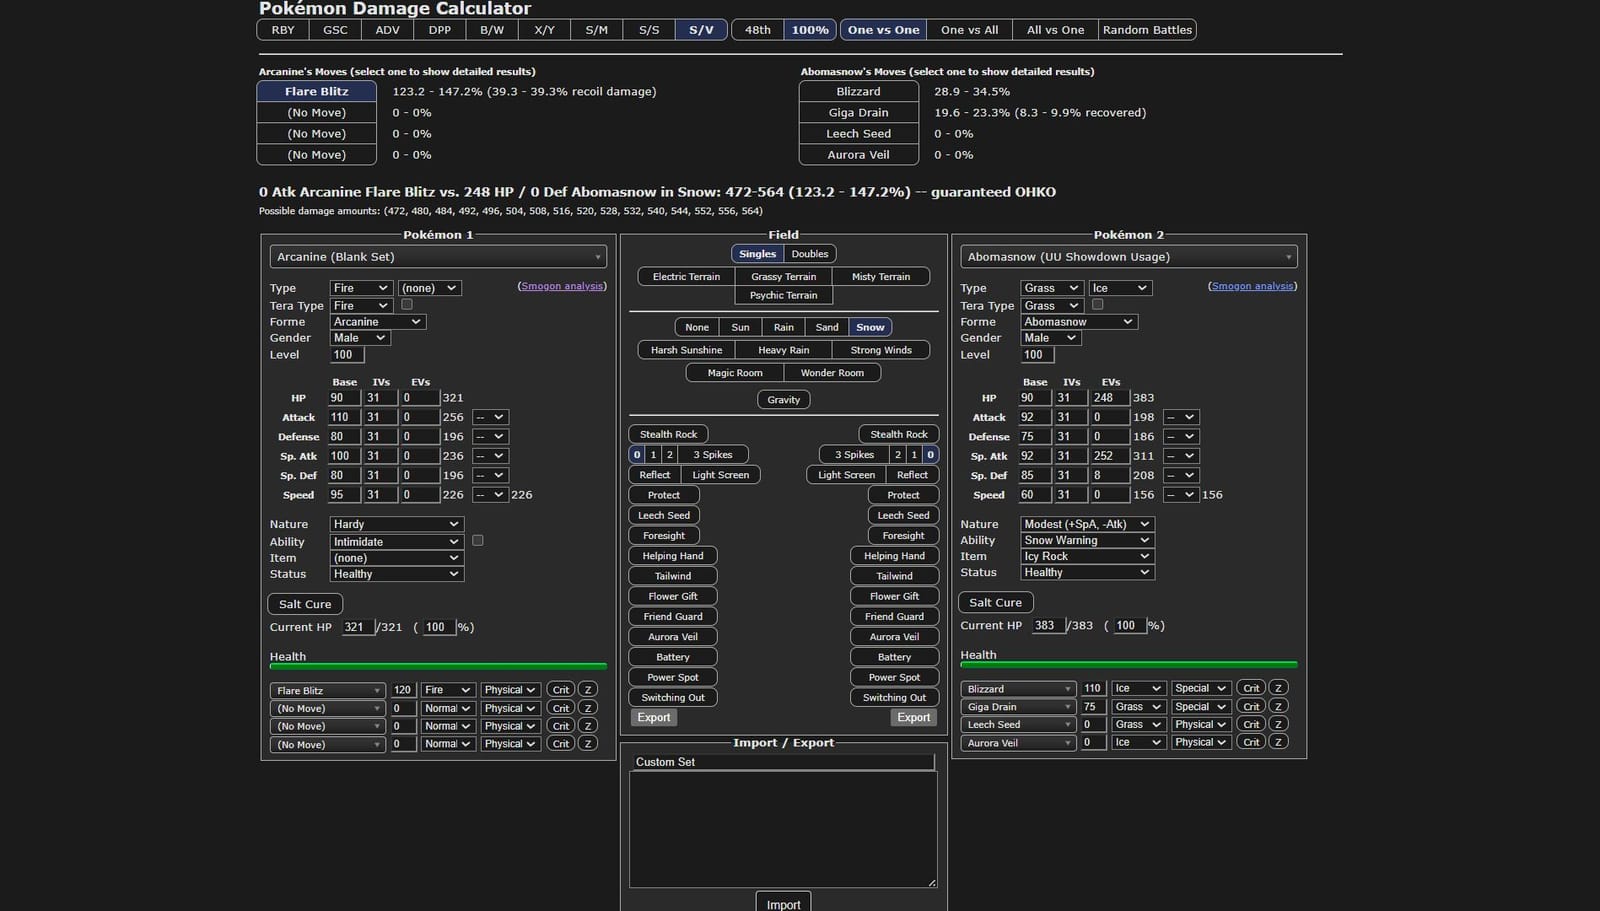This screenshot has height=911, width=1600.
Task: Enable Reflect on Abomasnow's side
Action: [911, 474]
